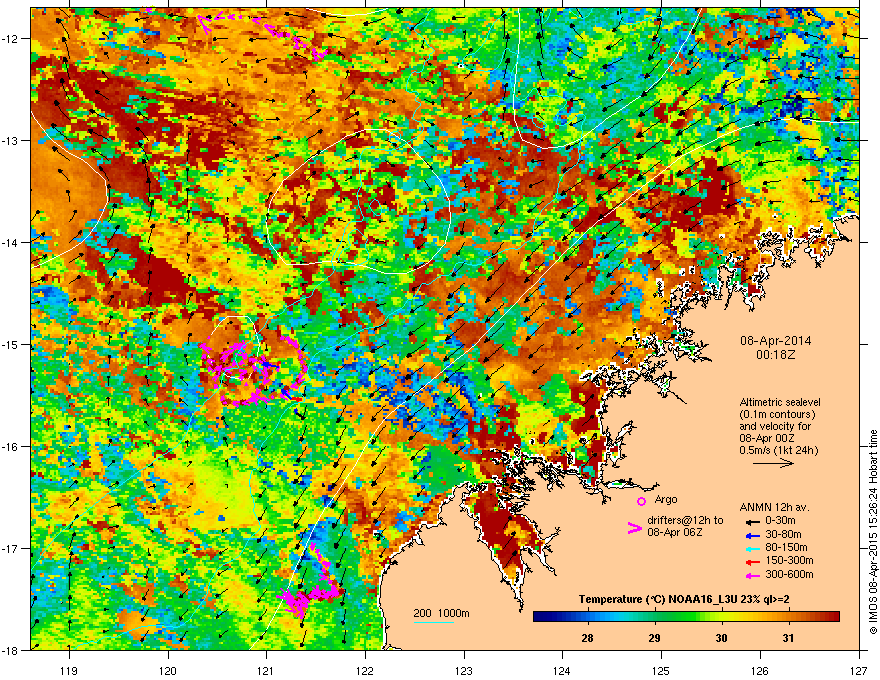Click the temperature color bar near 30
This screenshot has height=680, width=880.
[x=722, y=617]
